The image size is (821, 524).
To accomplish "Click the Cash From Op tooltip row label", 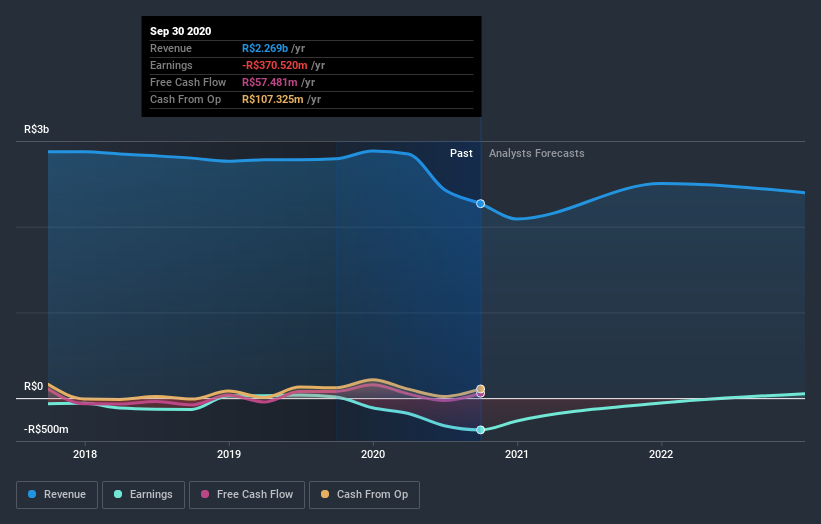I will coord(185,99).
